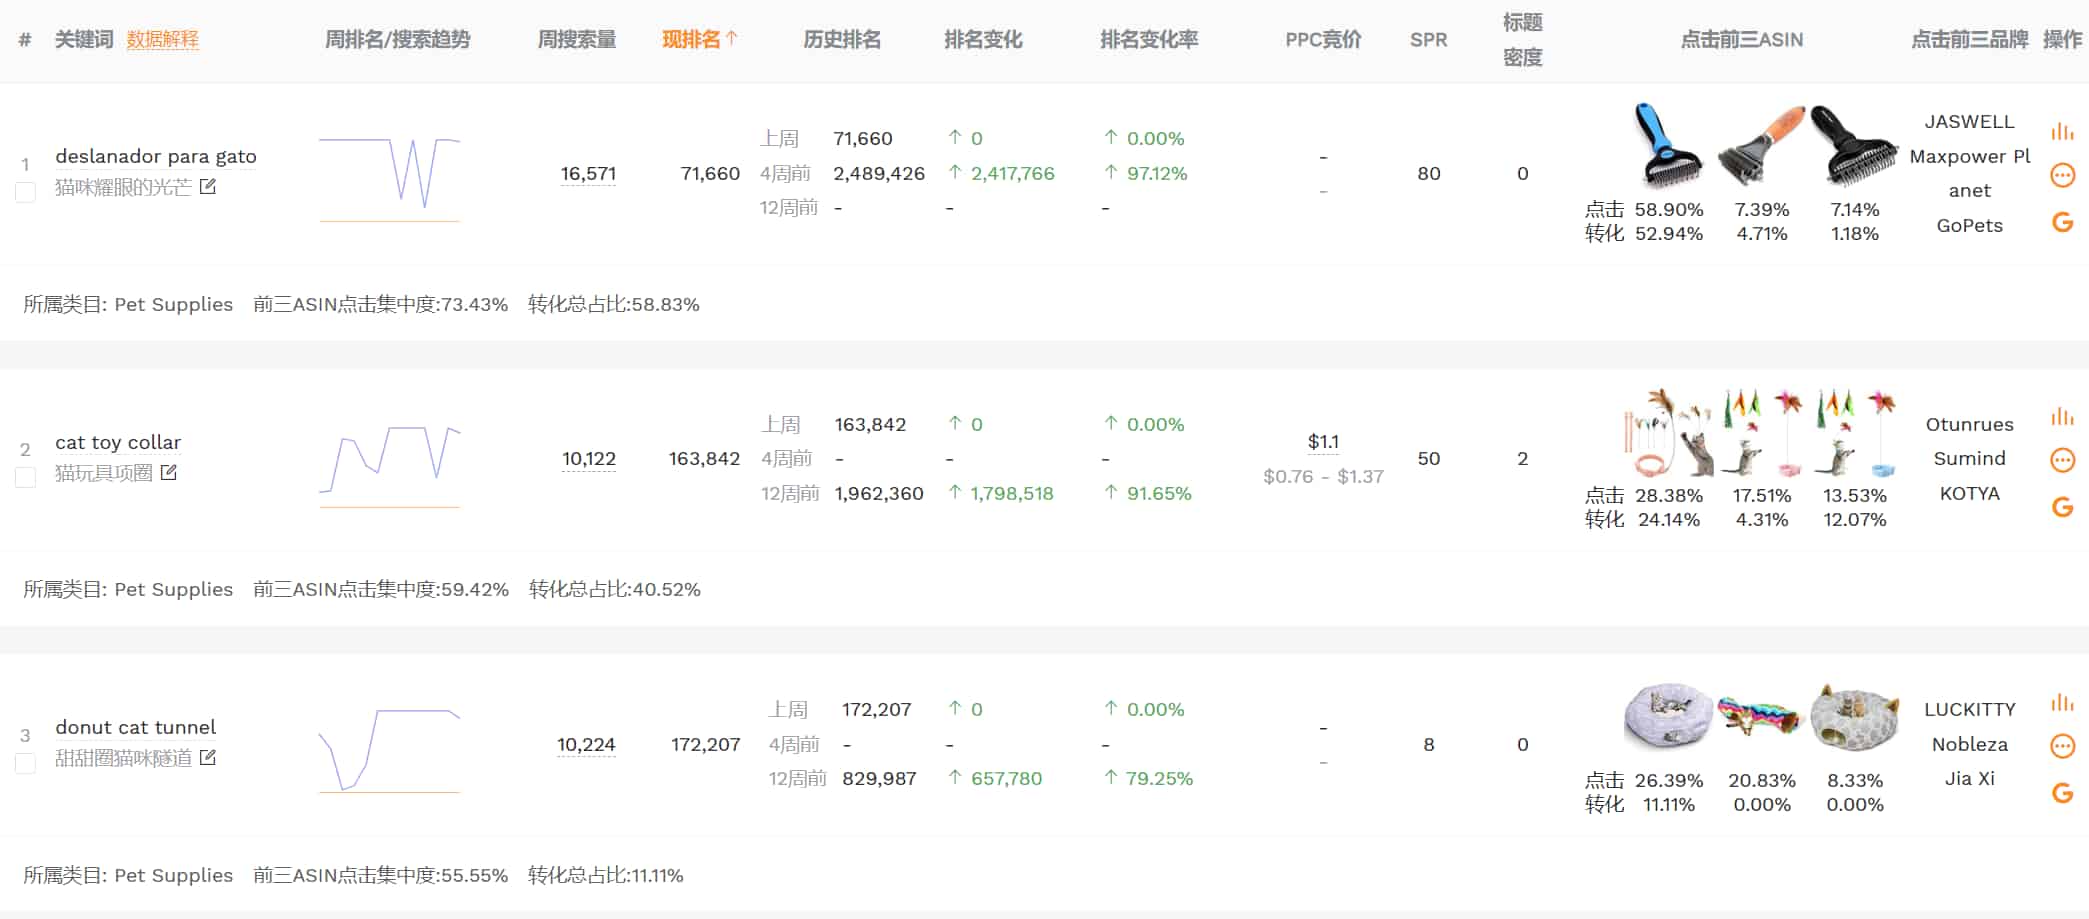Check the checkbox for "deslanador para gato"
Image resolution: width=2089 pixels, height=919 pixels.
[24, 192]
